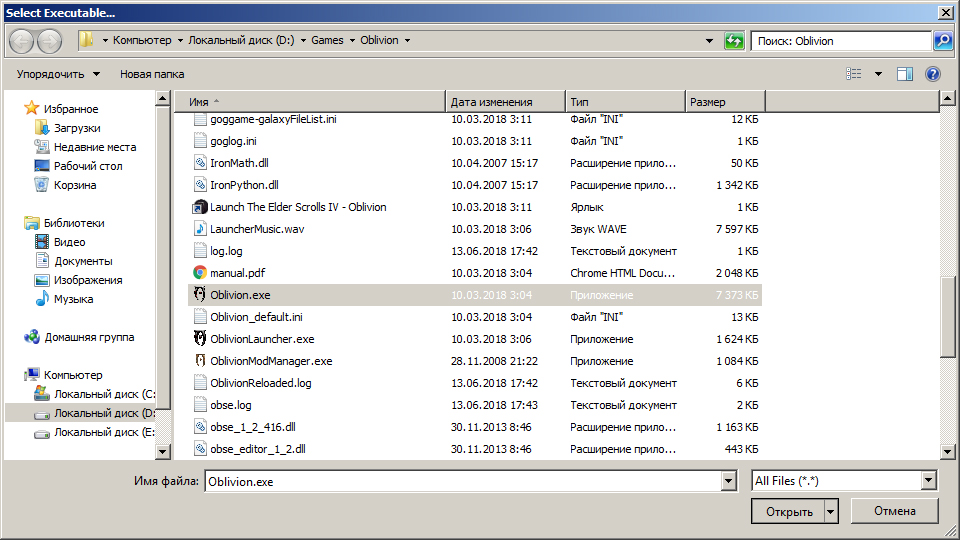The image size is (960, 540).
Task: Click the navigation pane scrollbar up arrow
Action: pyautogui.click(x=162, y=99)
